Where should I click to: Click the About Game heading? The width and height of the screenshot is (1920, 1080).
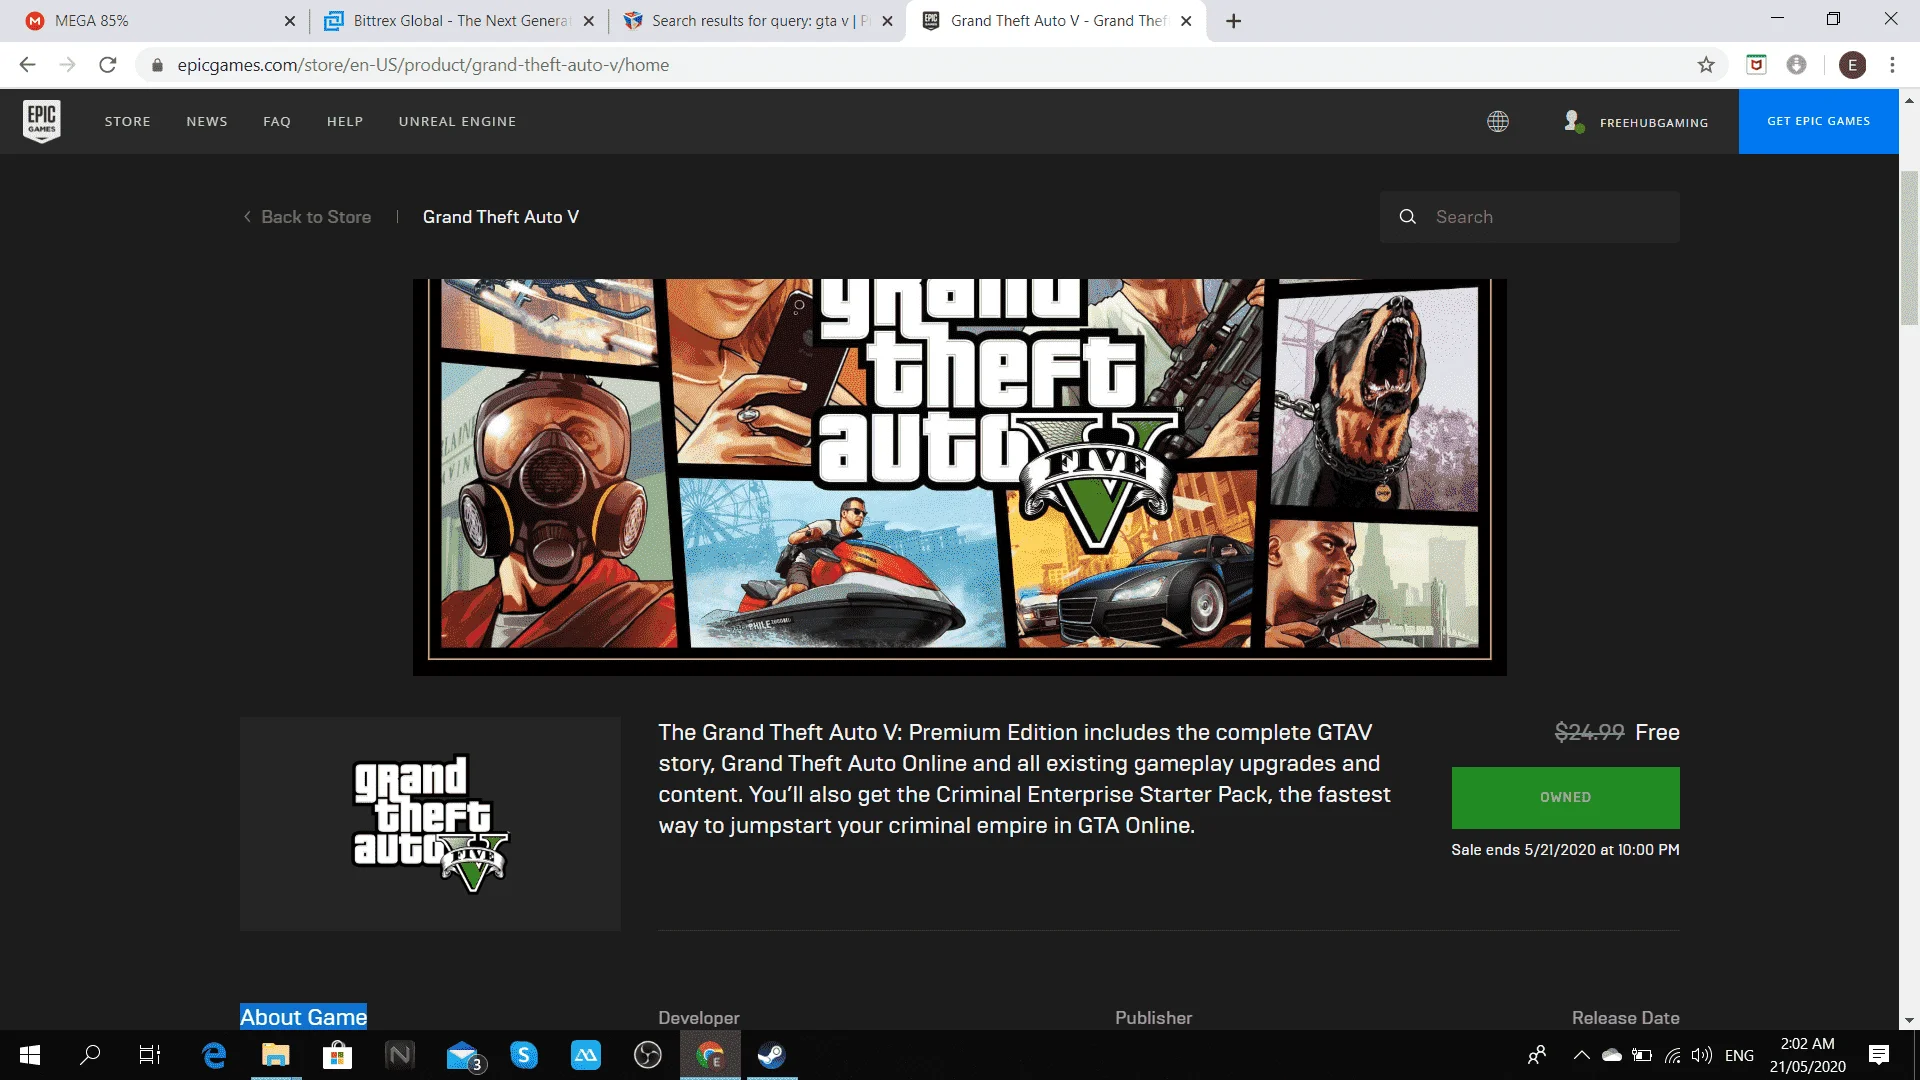[x=304, y=1017]
